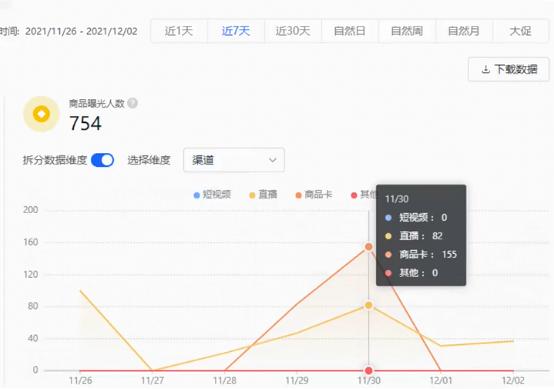The height and width of the screenshot is (389, 554).
Task: Click the yellow 直播 data point on 11/30
Action: pos(369,305)
